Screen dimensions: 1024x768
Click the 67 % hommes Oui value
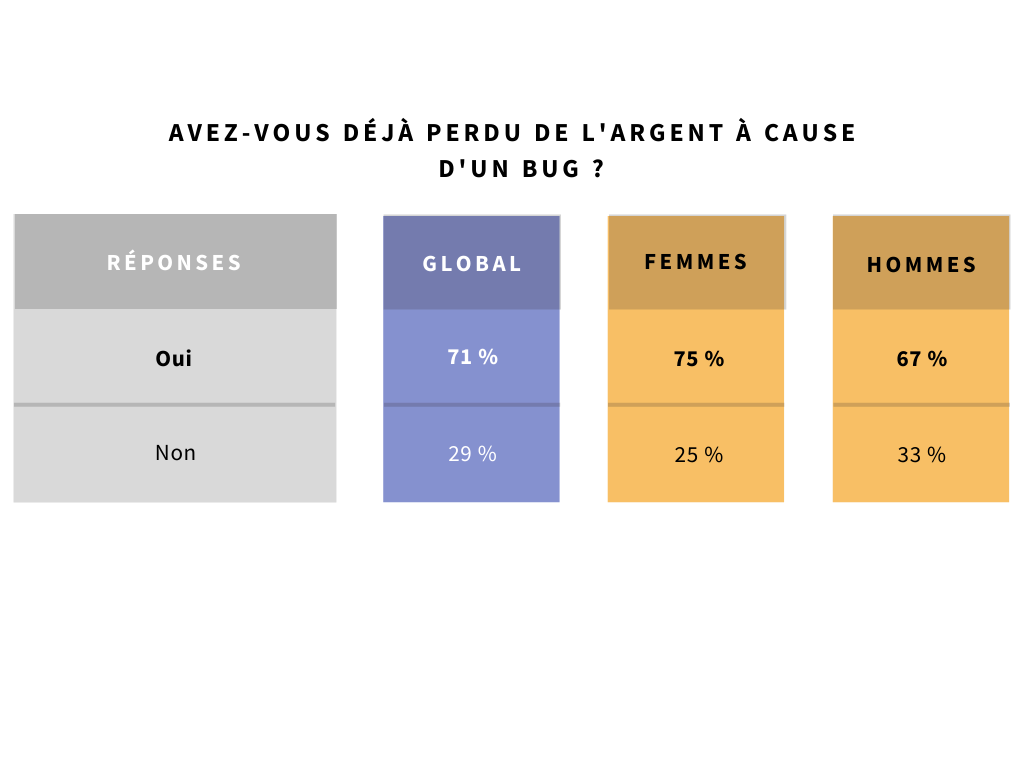point(921,359)
